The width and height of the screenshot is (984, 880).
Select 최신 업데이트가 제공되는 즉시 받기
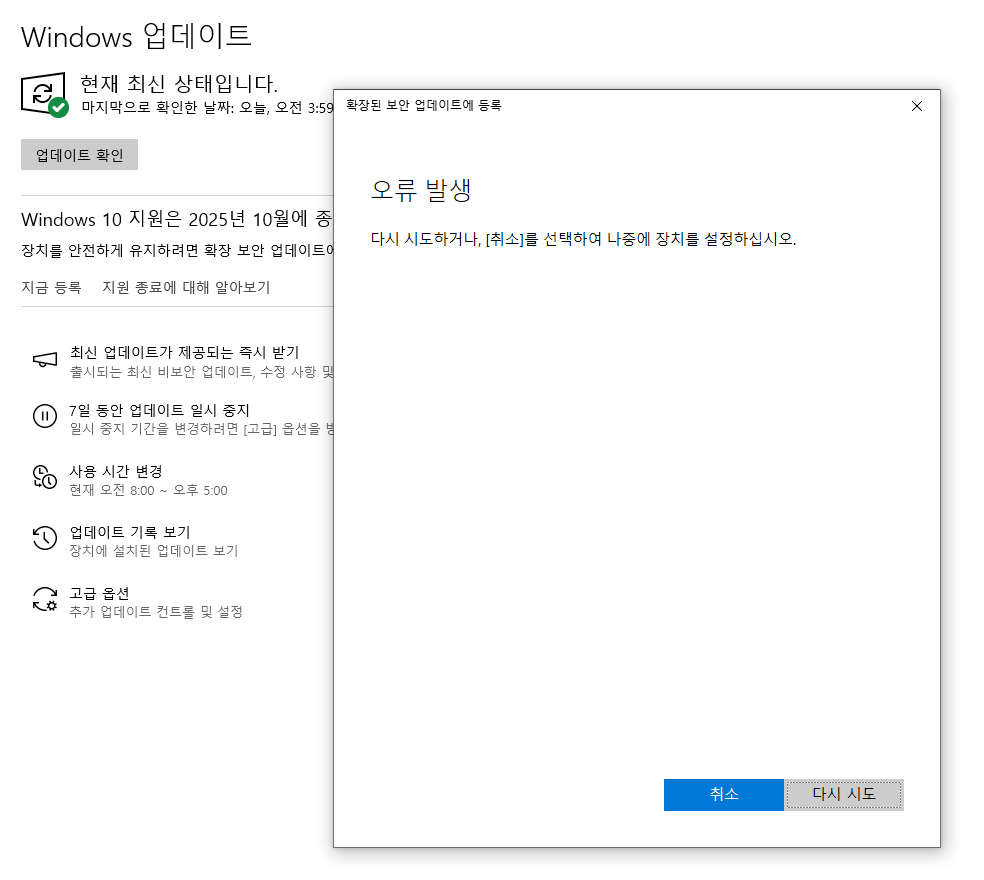tap(184, 352)
